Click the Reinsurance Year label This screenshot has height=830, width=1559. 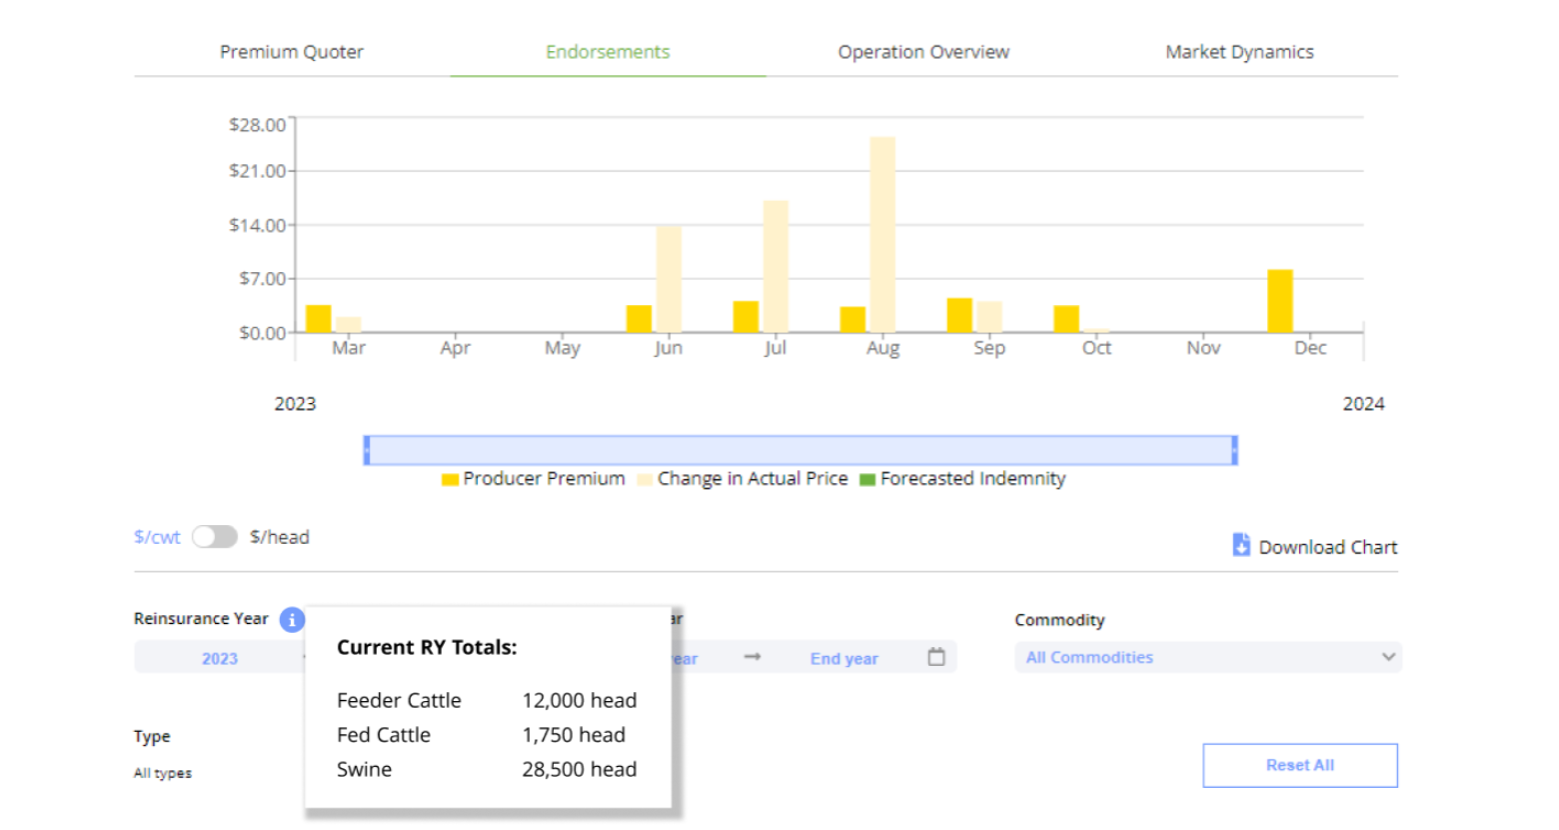click(201, 619)
